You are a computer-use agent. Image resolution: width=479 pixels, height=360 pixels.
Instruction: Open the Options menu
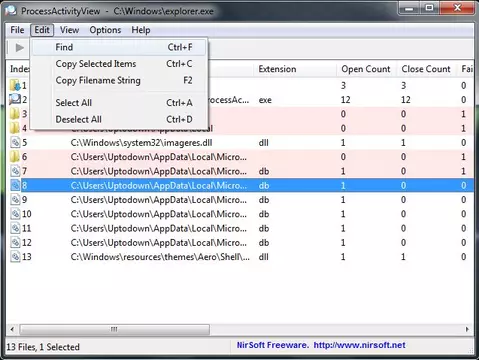click(105, 30)
